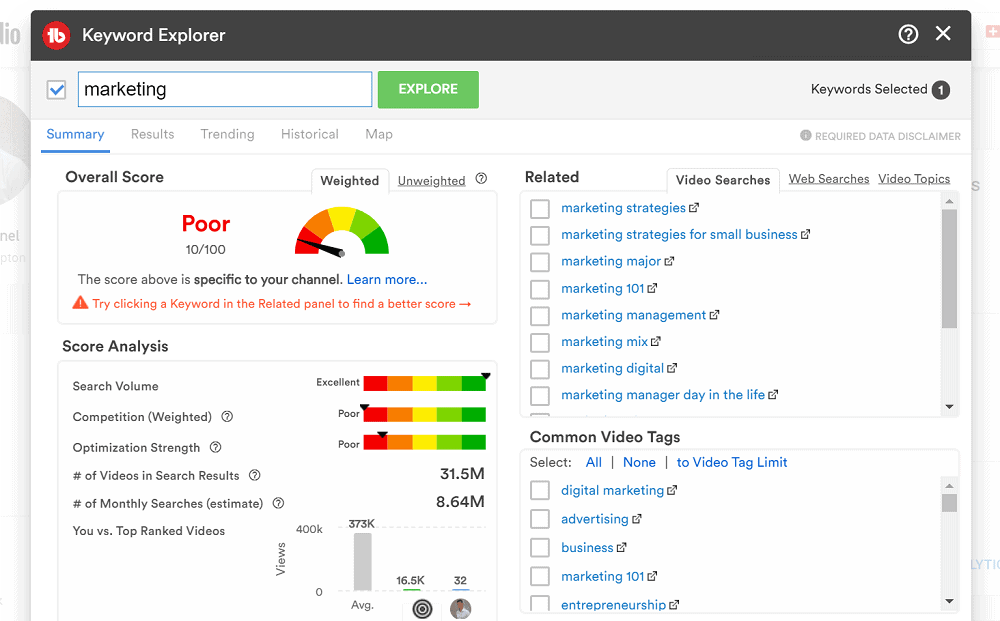Select All common video tags
The width and height of the screenshot is (1000, 621).
(594, 462)
